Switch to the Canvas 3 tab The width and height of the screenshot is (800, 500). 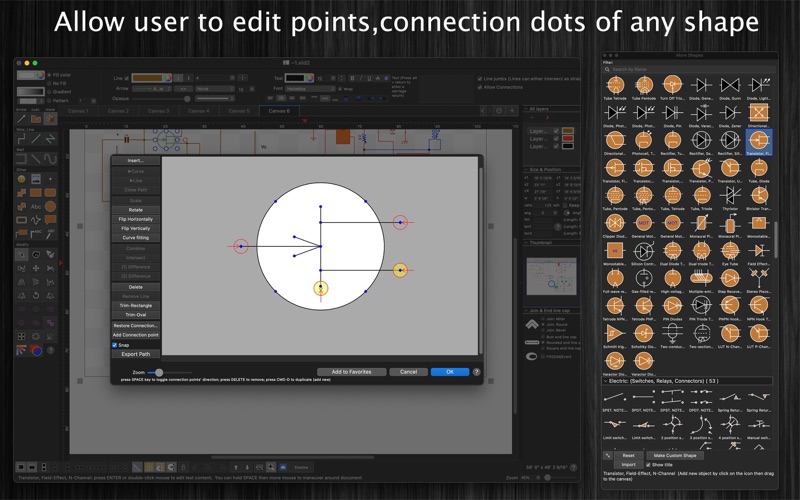click(158, 111)
